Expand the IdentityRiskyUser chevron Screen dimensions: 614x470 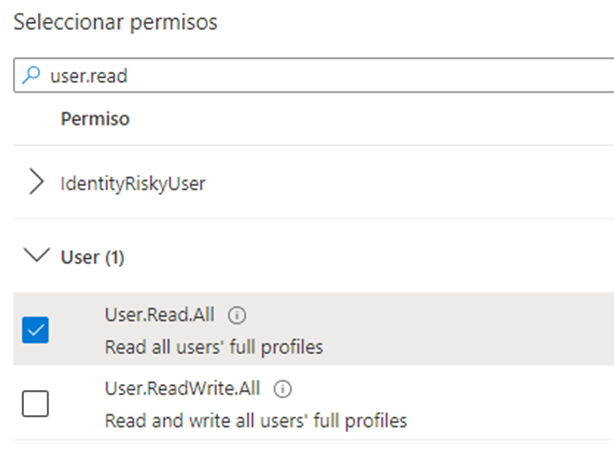pyautogui.click(x=36, y=182)
